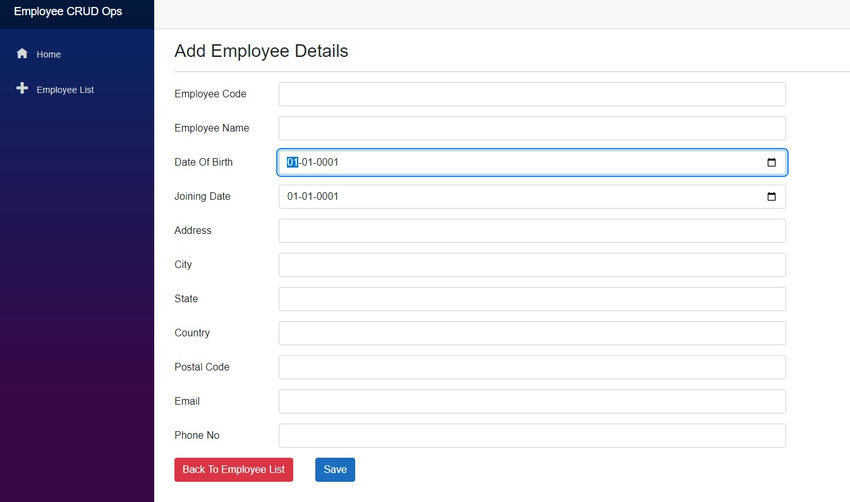
Task: Click the Postal Code text box
Action: pos(532,368)
